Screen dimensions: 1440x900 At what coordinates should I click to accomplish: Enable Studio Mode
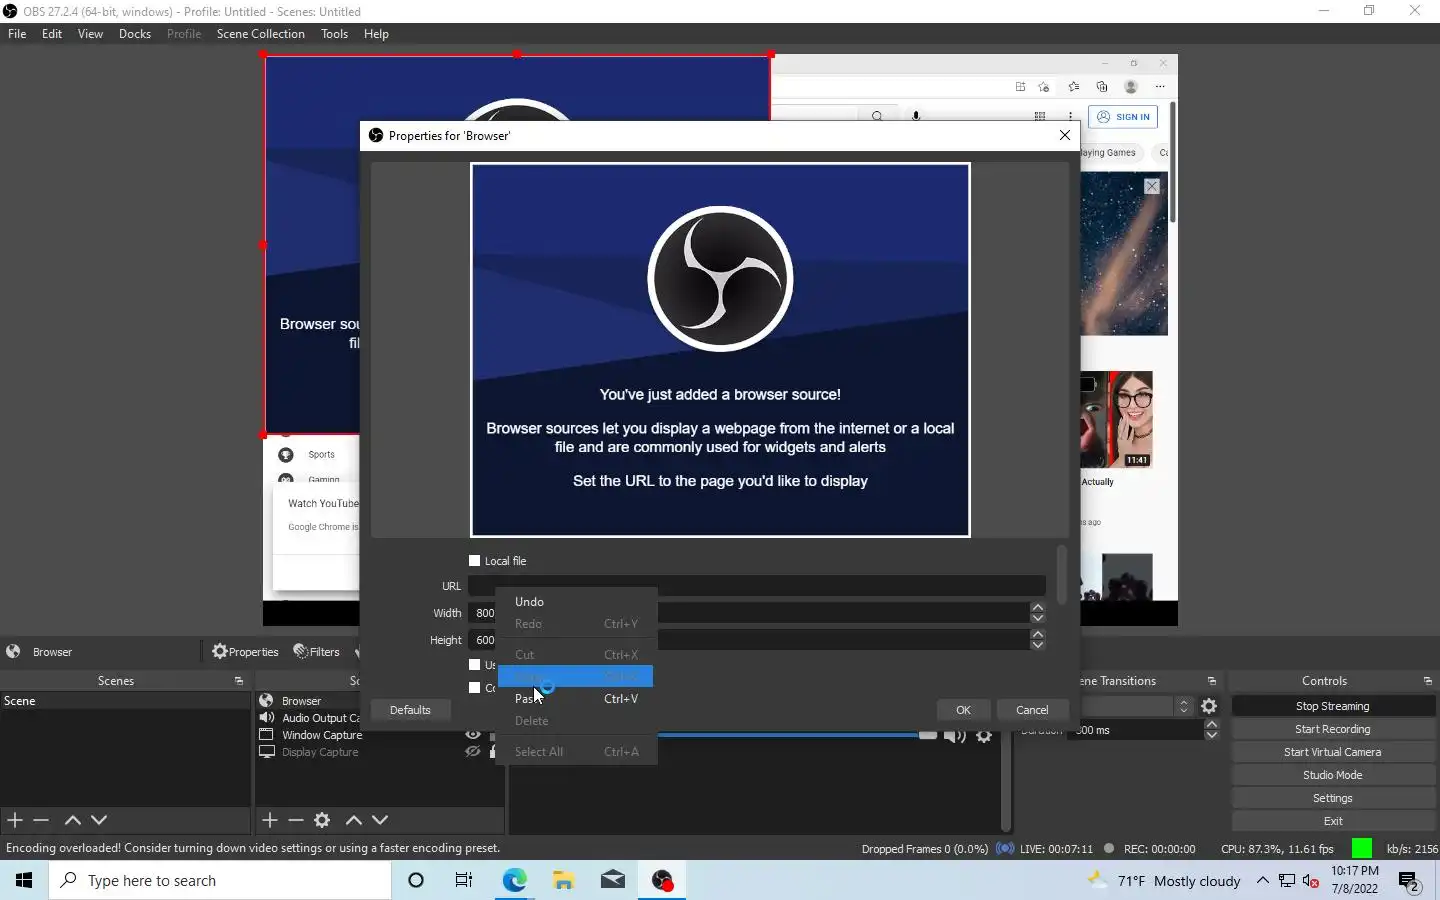point(1333,775)
